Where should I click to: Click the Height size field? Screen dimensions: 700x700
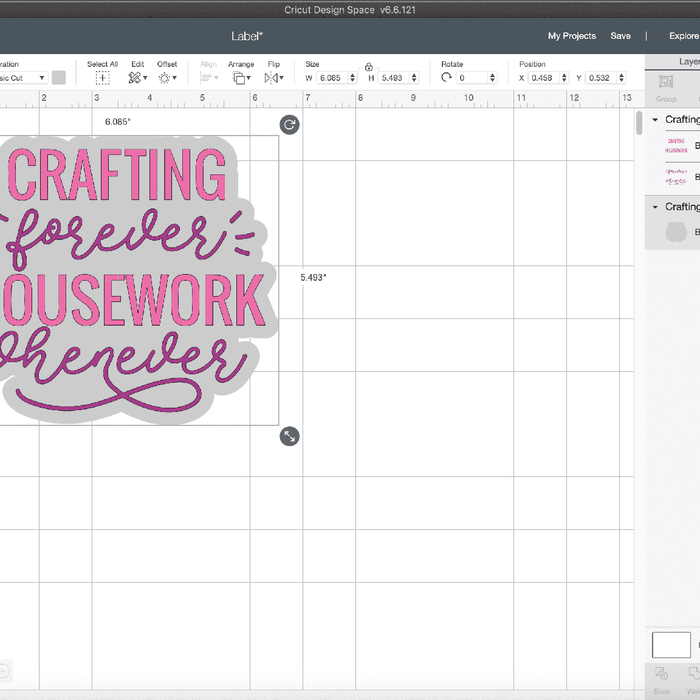coord(394,78)
